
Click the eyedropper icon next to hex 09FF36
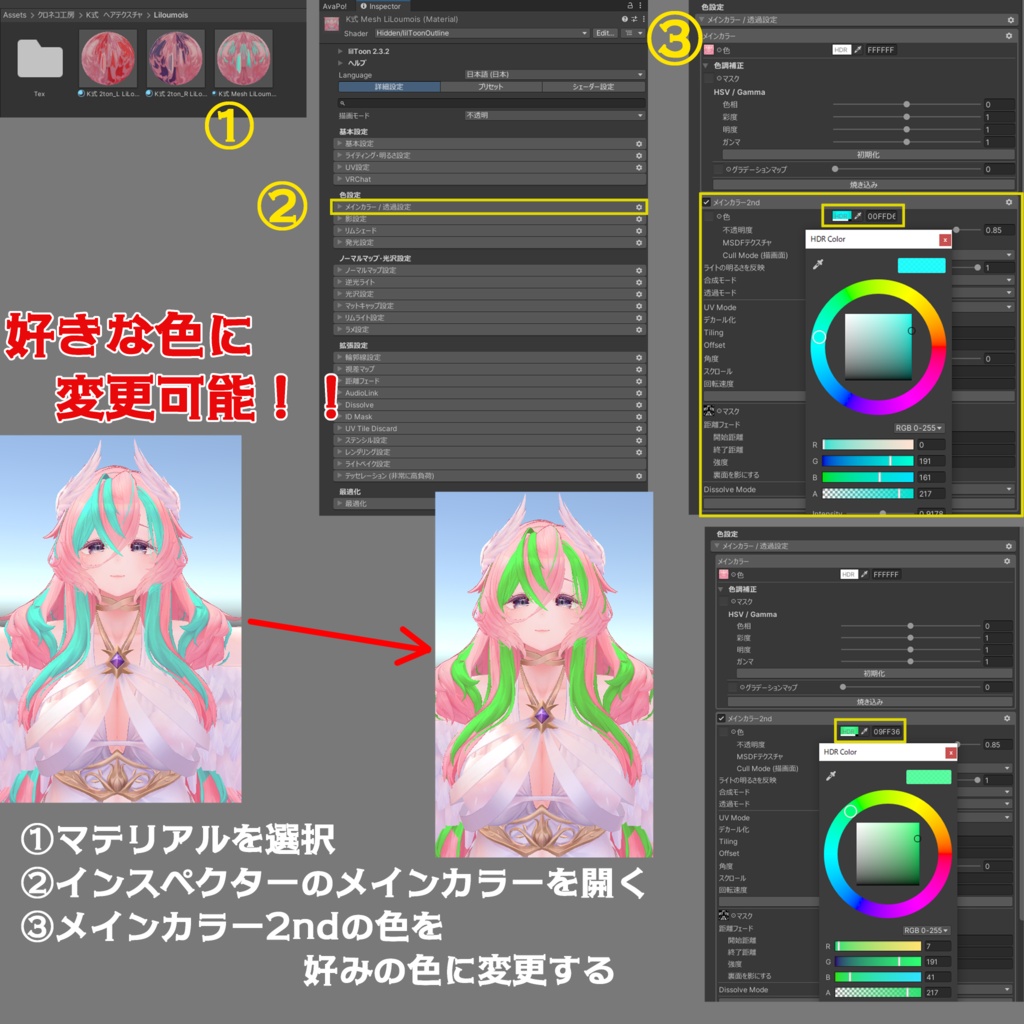(x=865, y=731)
